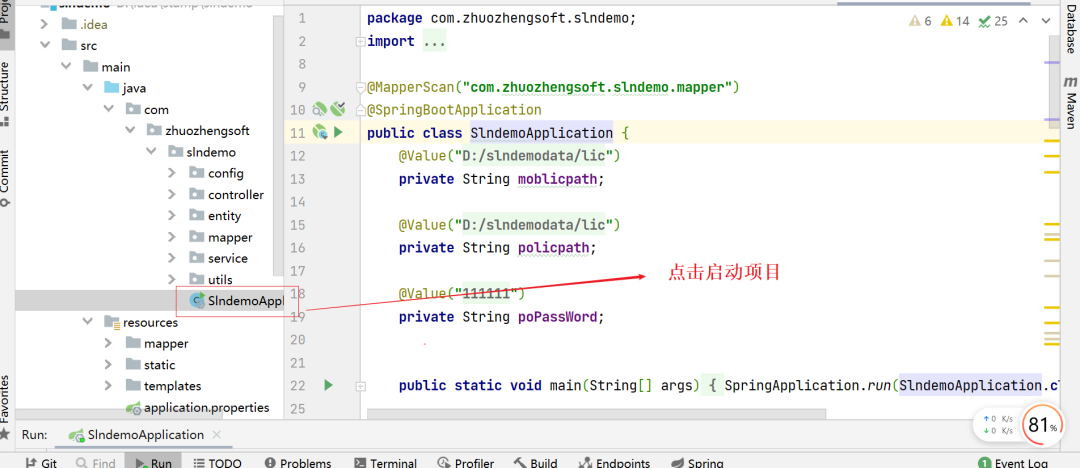Click the editor horizontal scrollbar
This screenshot has height=468, width=1080.
point(596,414)
